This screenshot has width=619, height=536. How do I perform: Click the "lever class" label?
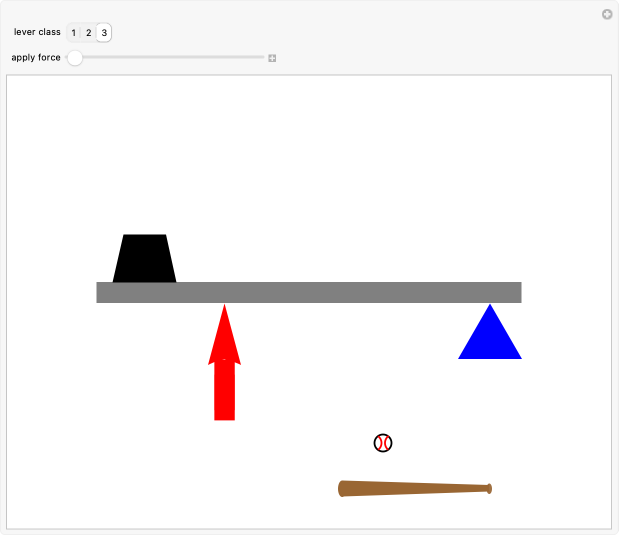click(x=37, y=33)
